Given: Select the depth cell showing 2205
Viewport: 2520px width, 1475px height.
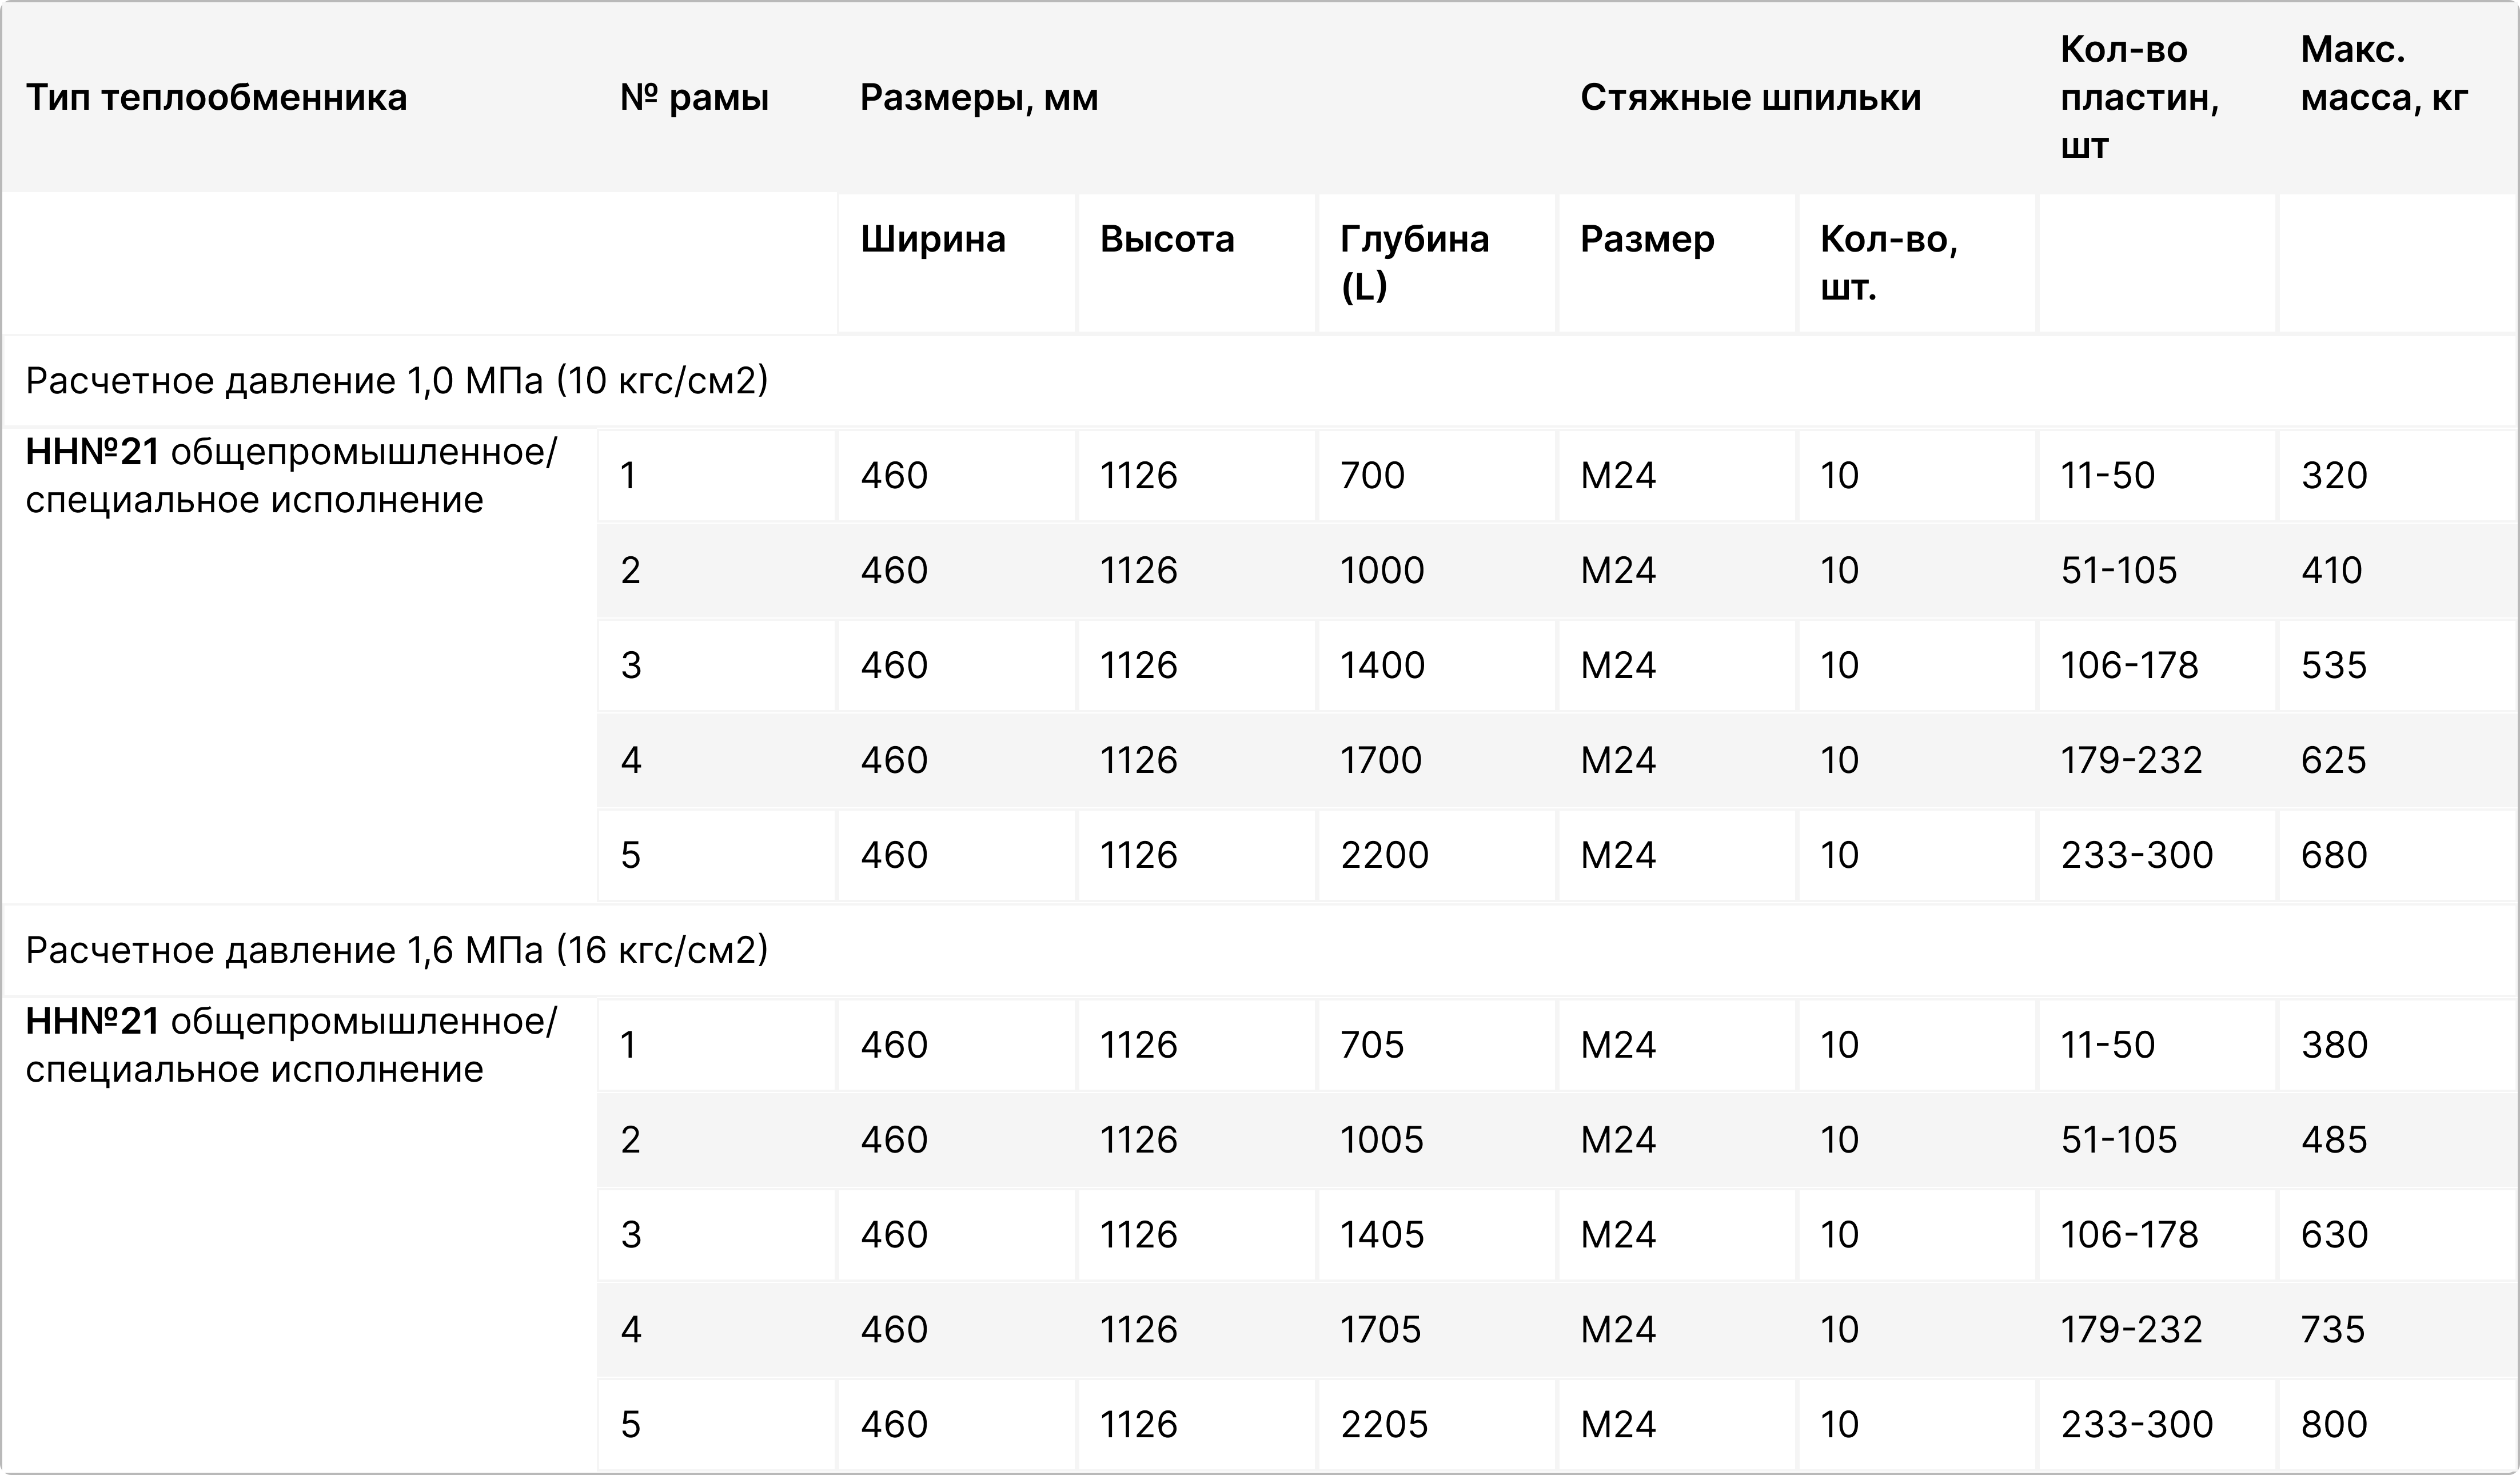Looking at the screenshot, I should (x=1384, y=1425).
